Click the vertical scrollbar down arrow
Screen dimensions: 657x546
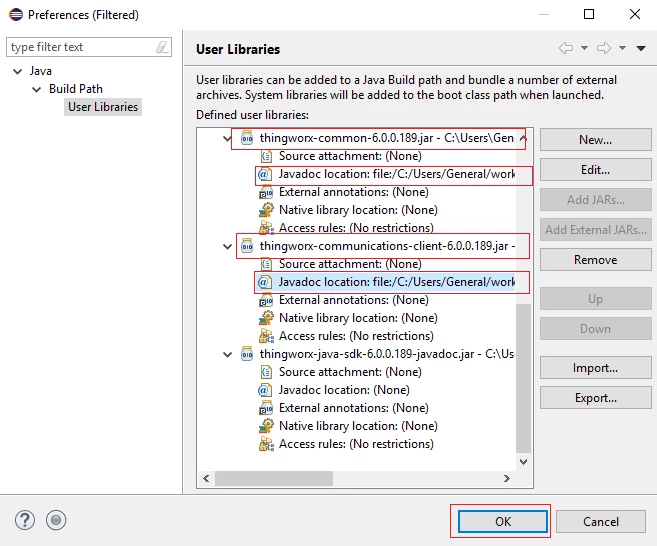[523, 462]
